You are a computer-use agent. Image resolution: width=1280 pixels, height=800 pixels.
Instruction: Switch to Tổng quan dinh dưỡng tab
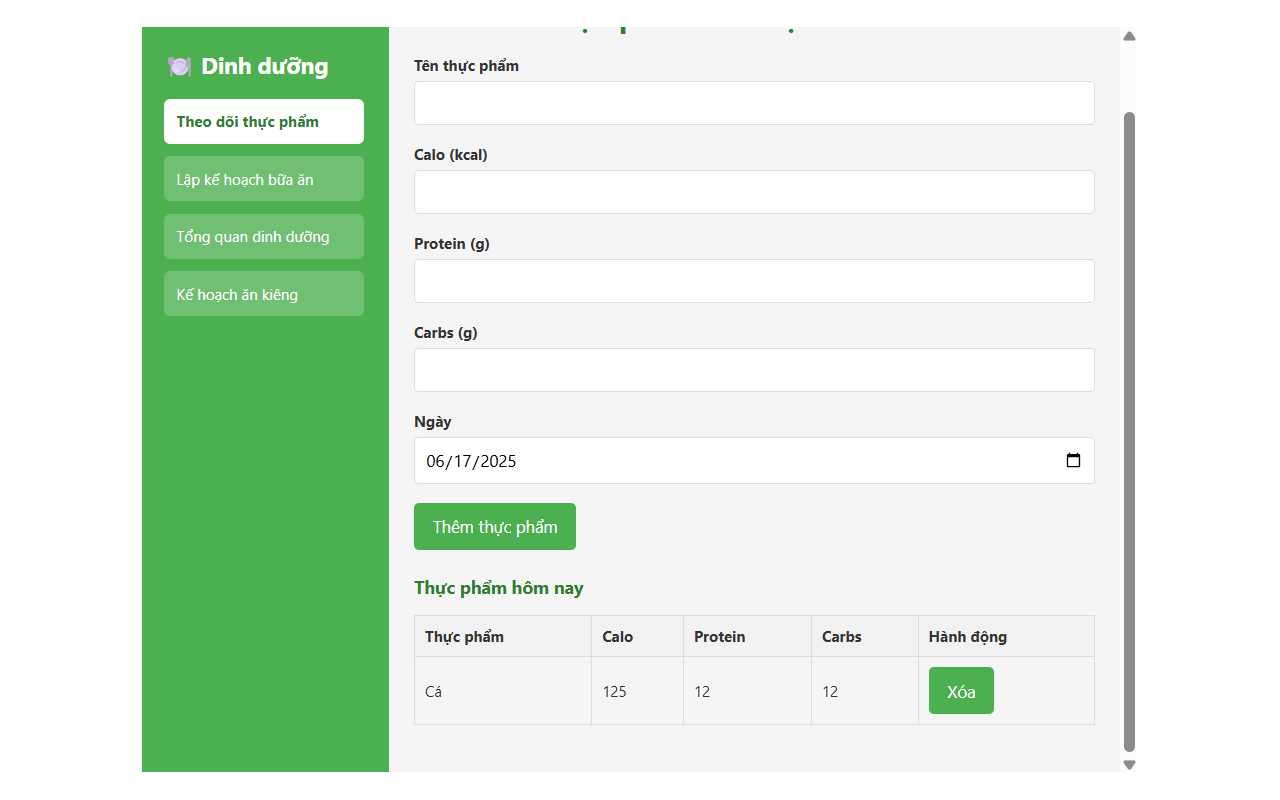[x=263, y=237]
